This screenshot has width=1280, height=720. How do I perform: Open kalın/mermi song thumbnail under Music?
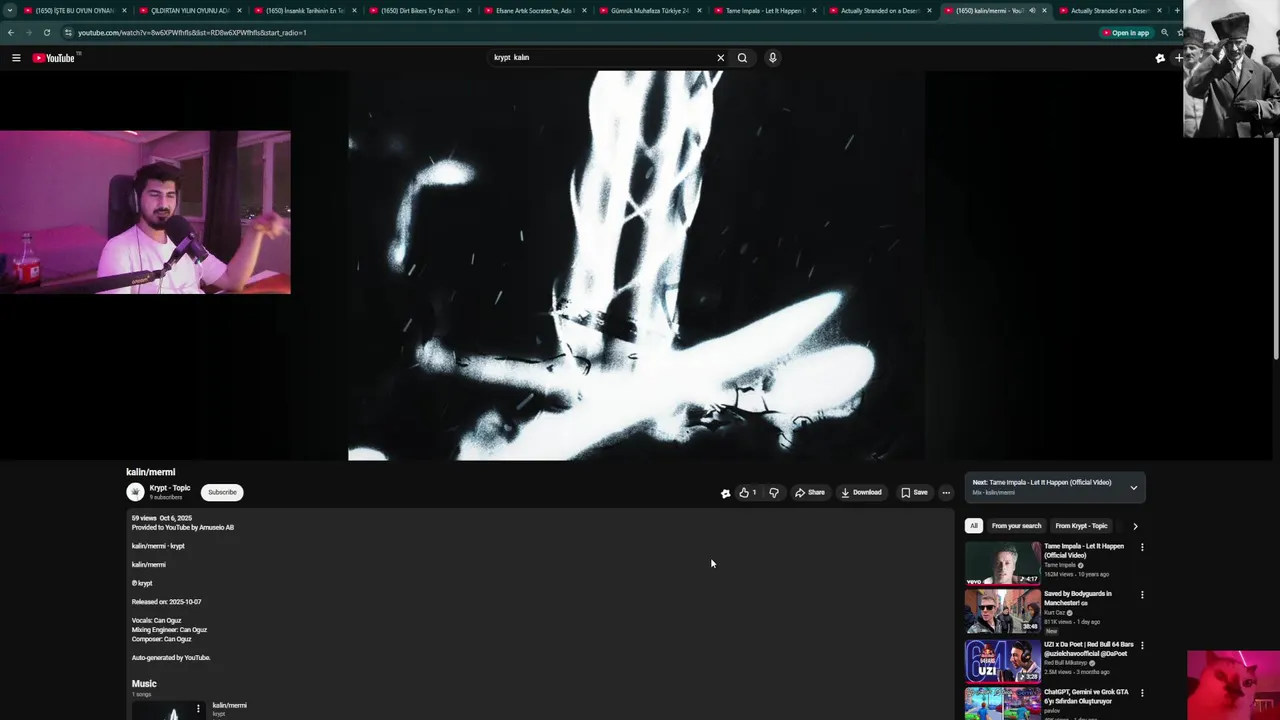(169, 710)
